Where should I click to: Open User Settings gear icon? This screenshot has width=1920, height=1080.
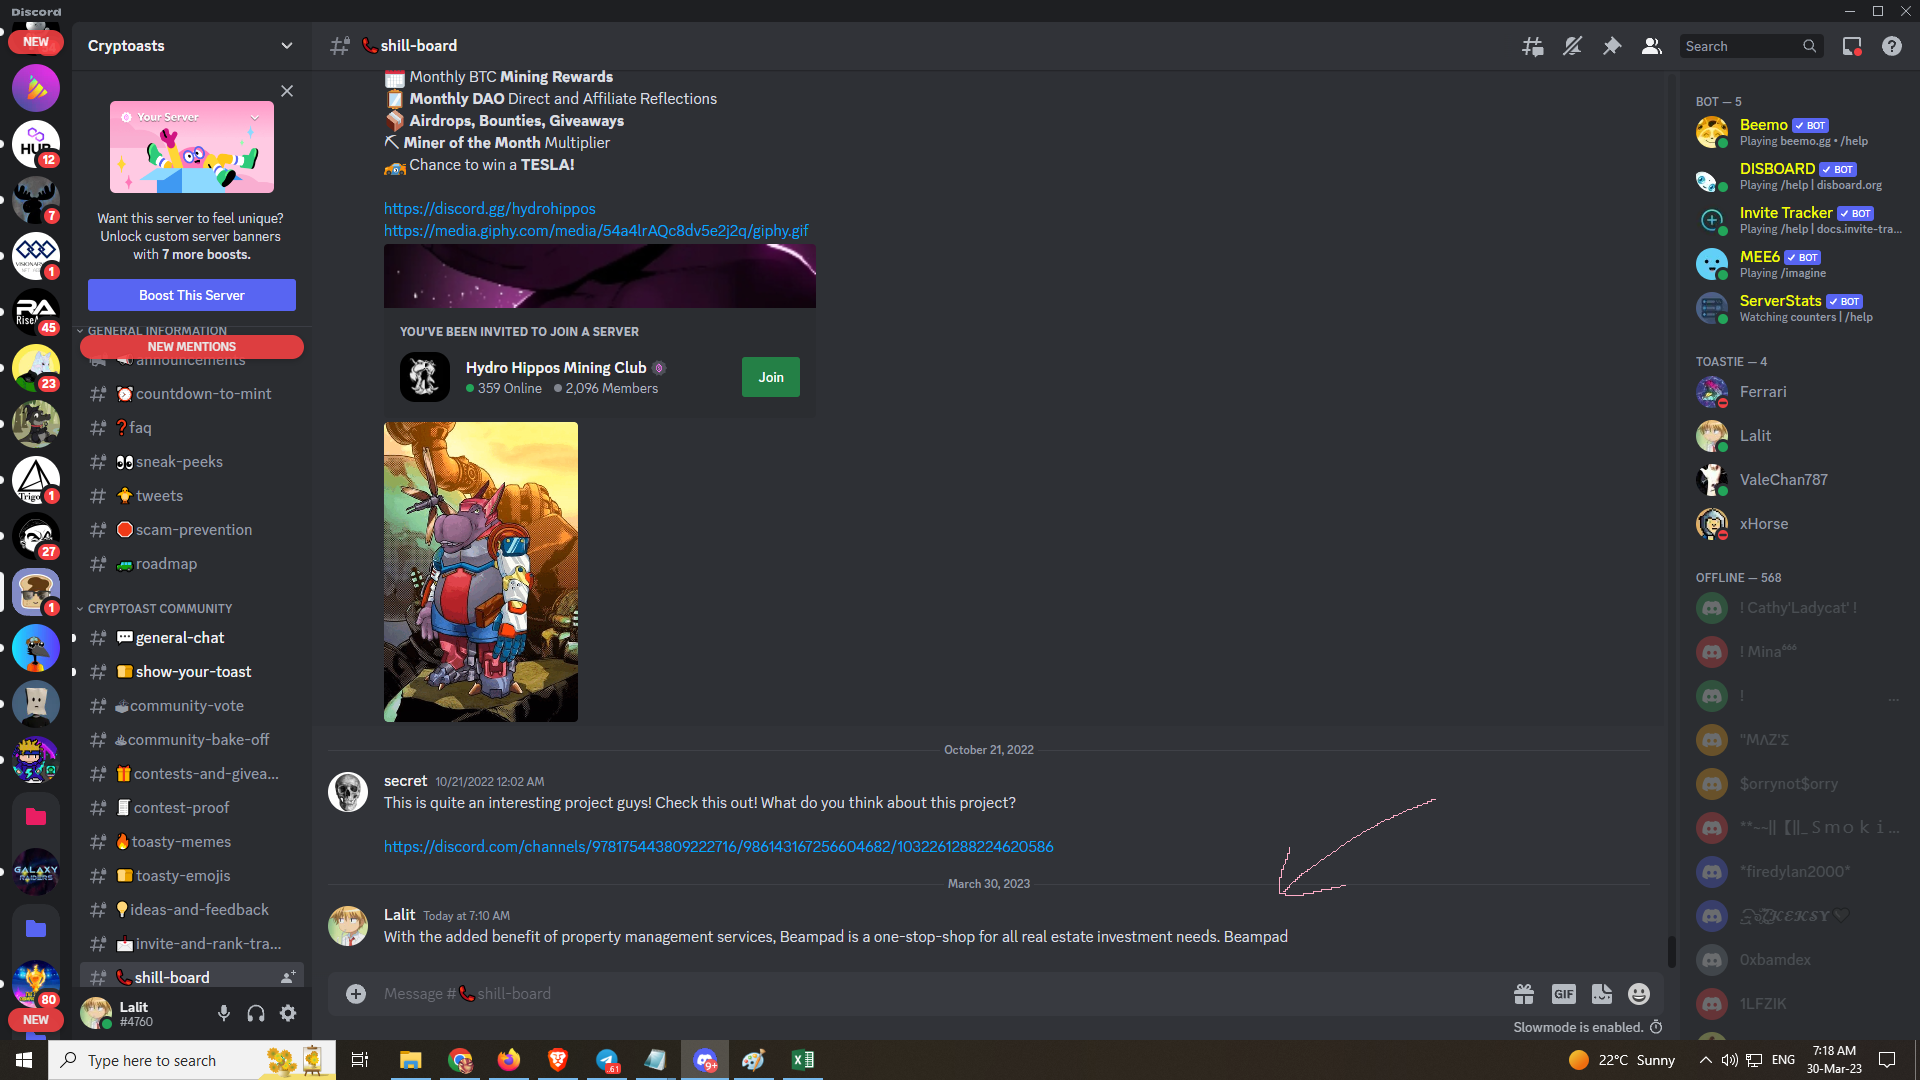click(288, 1014)
